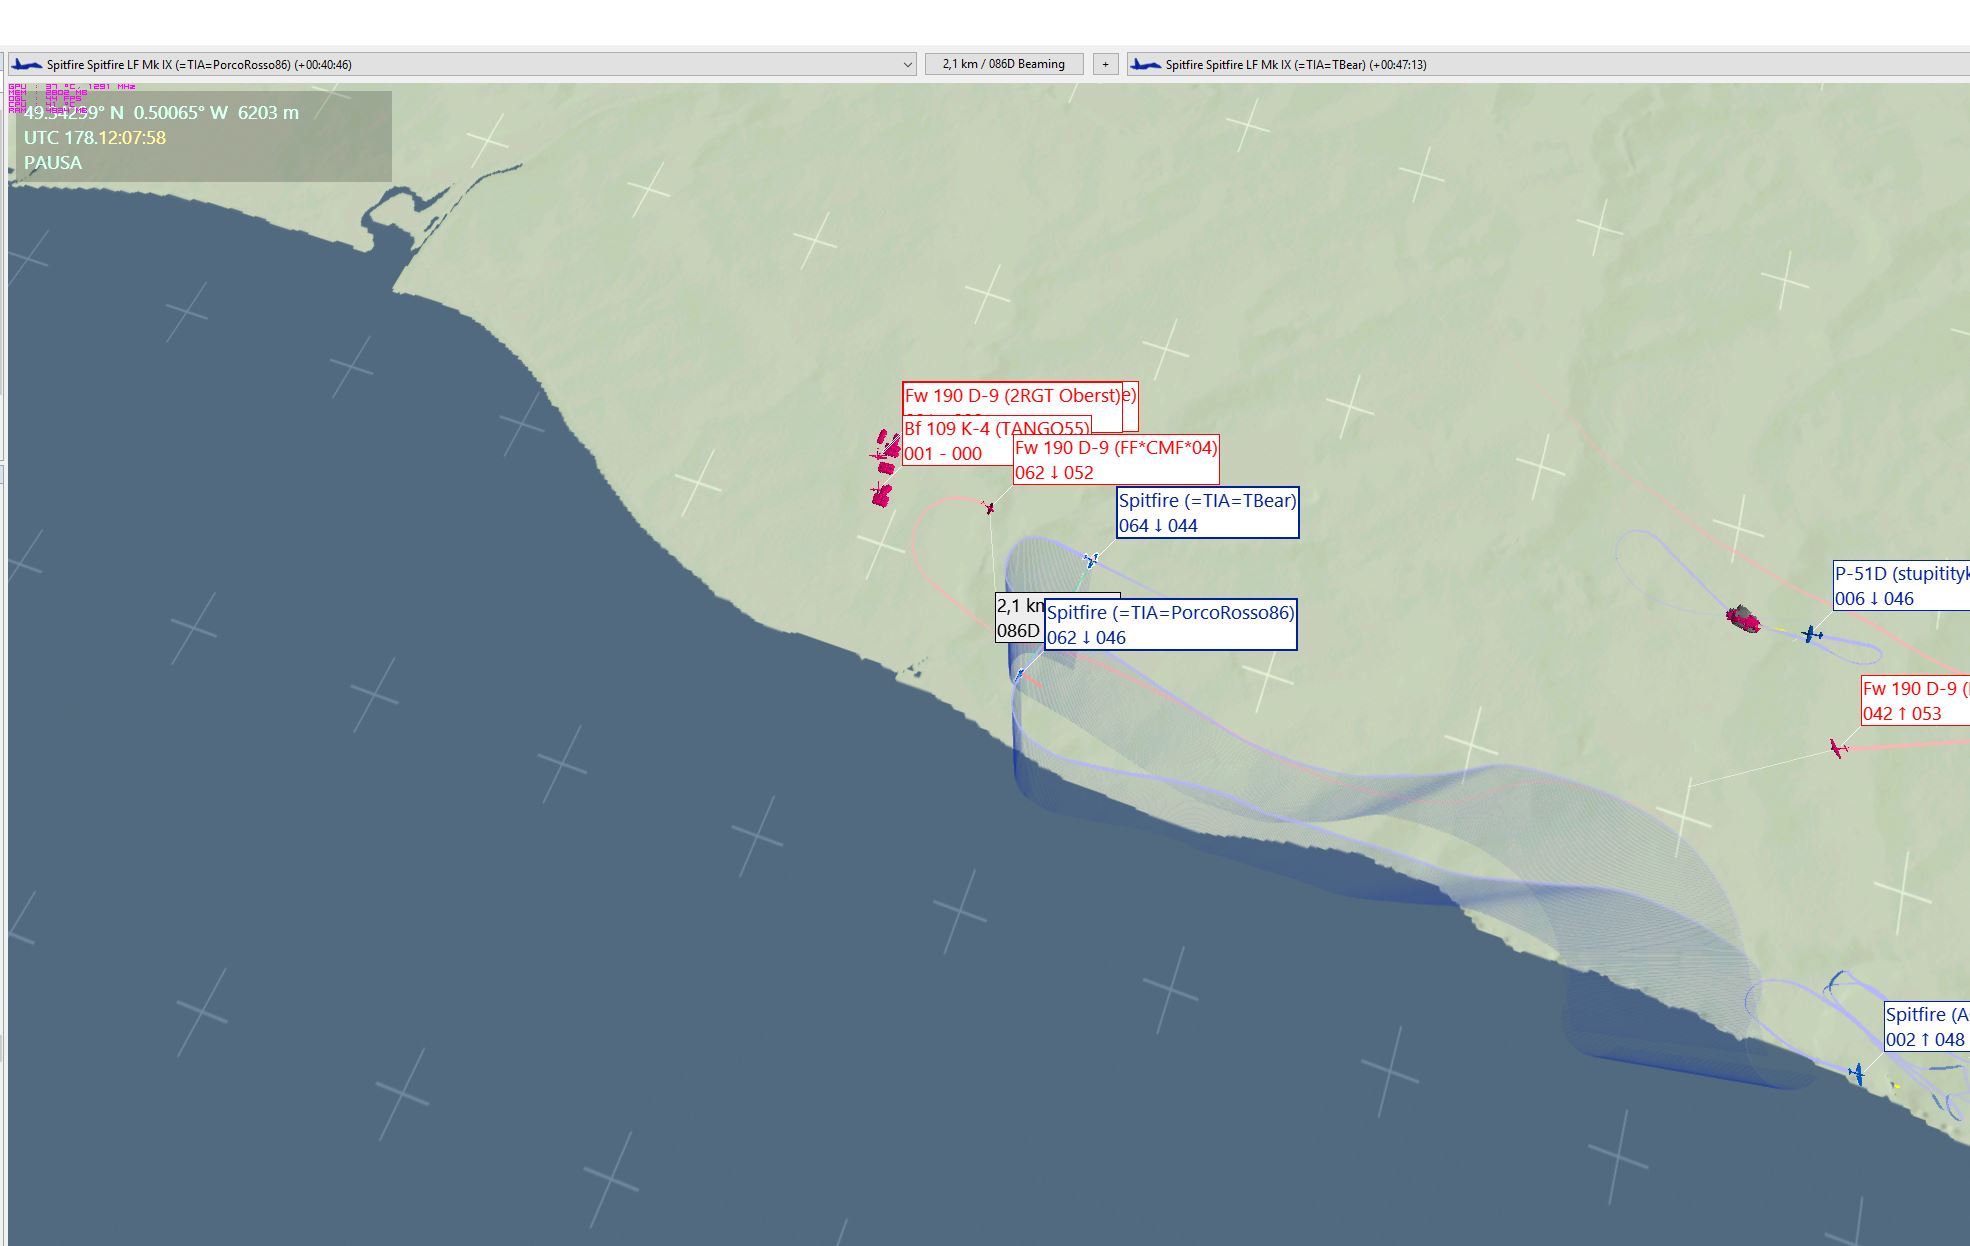The height and width of the screenshot is (1246, 1970).
Task: Click the Fw 190 D-9 (FF*CMF*04) label
Action: coord(1116,460)
